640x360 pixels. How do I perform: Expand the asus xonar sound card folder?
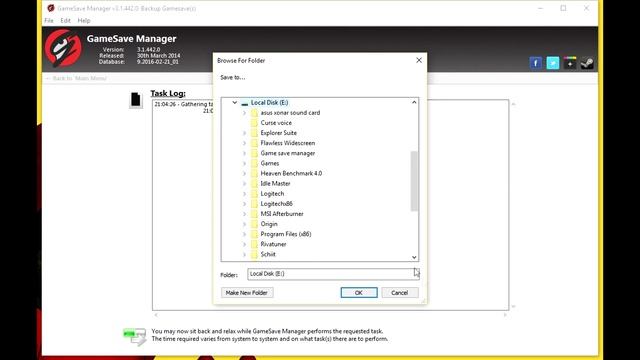point(244,113)
